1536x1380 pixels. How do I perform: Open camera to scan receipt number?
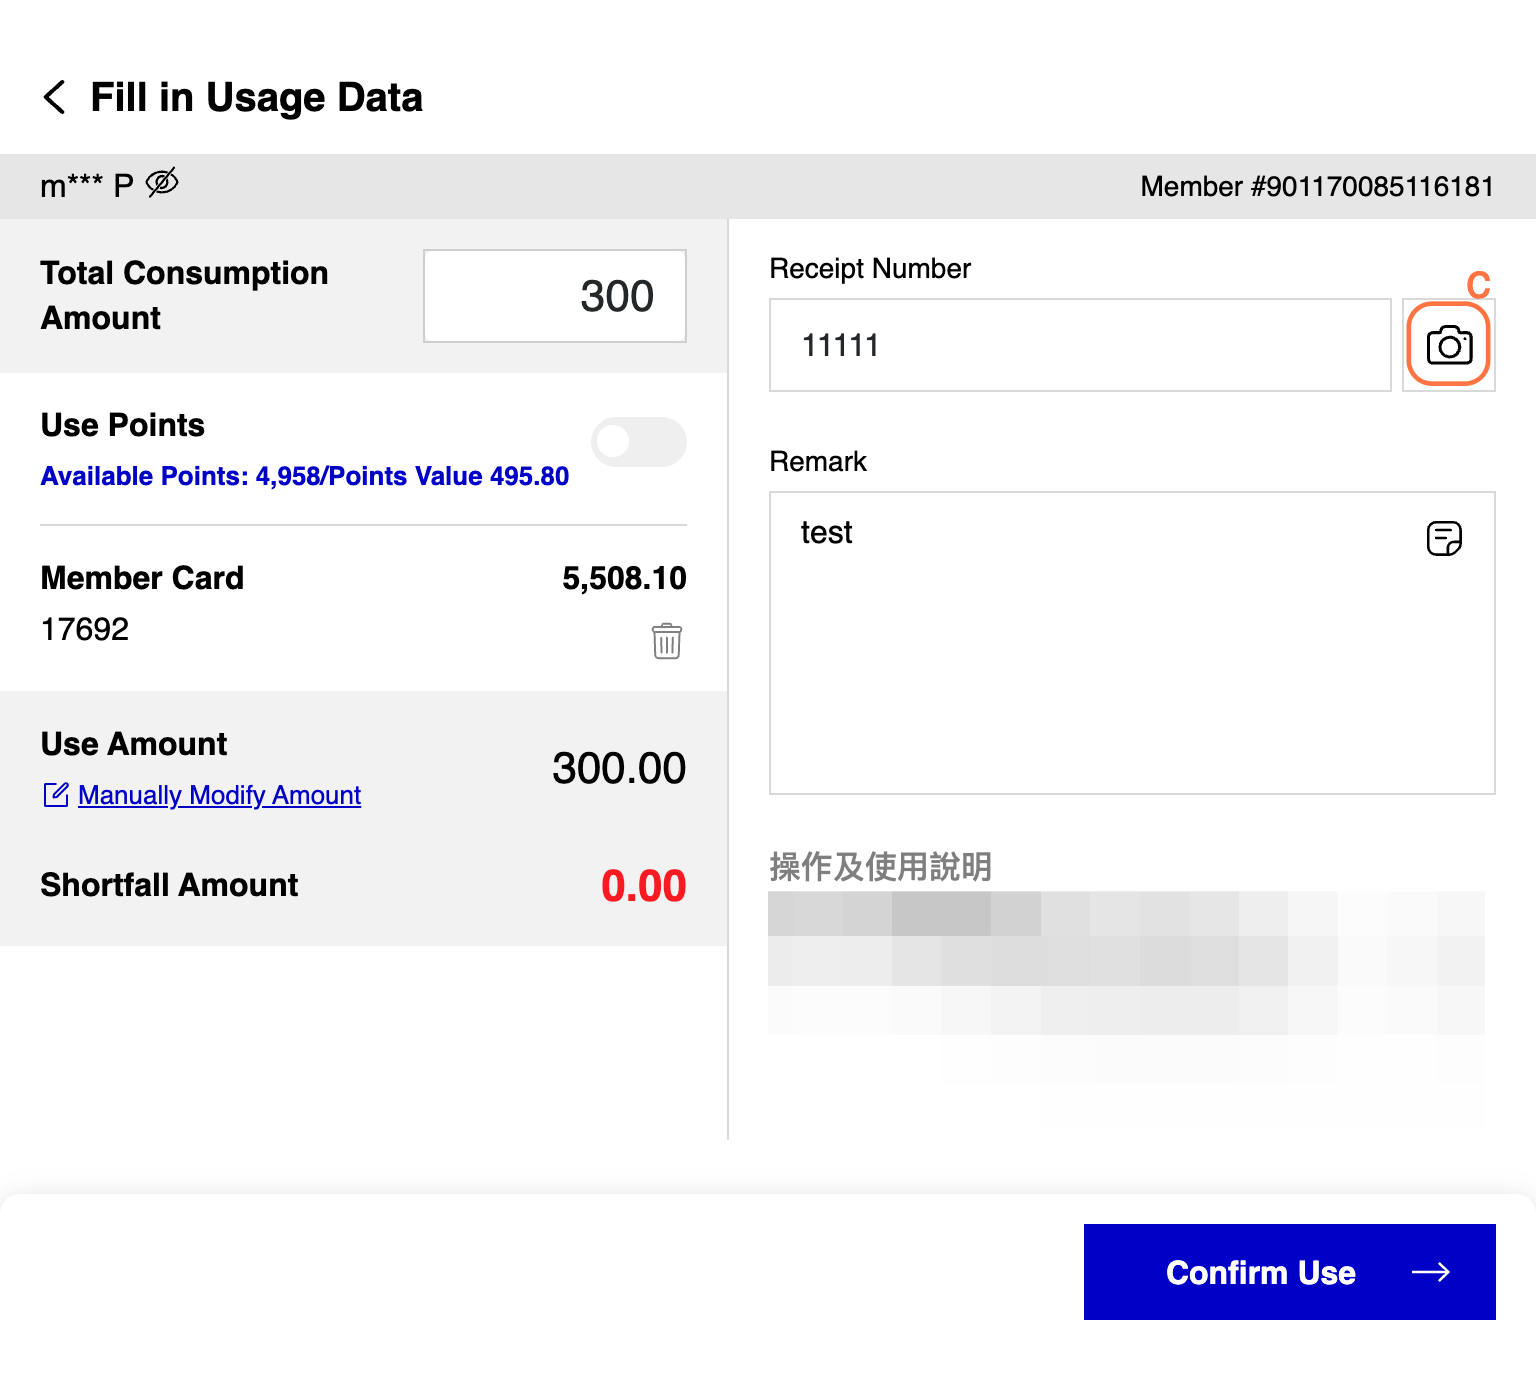tap(1449, 345)
